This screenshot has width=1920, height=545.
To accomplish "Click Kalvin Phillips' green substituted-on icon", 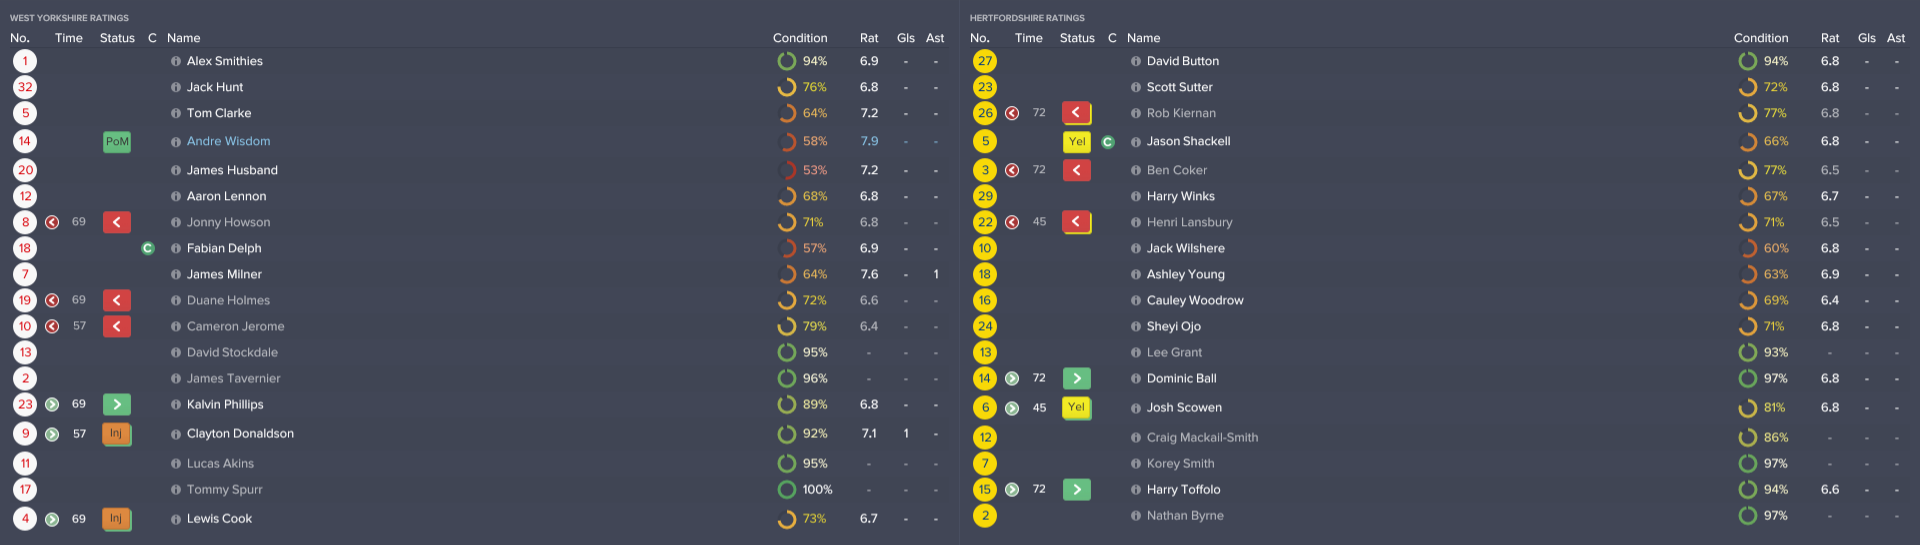I will 52,404.
